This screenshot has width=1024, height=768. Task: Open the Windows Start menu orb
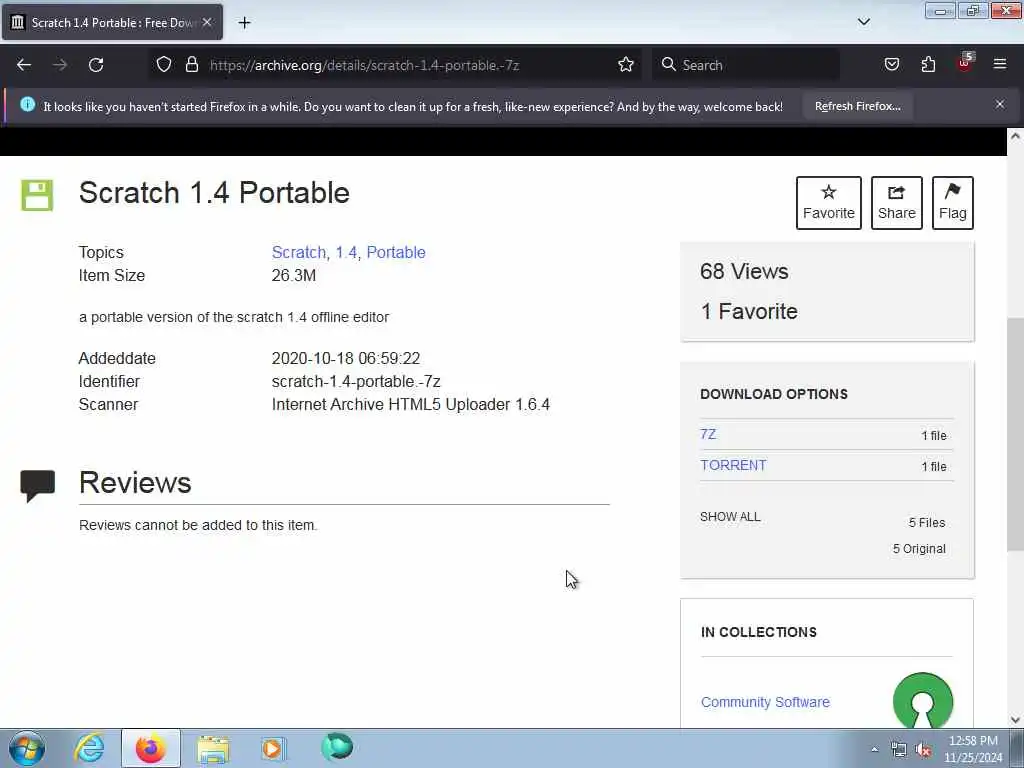pos(27,748)
